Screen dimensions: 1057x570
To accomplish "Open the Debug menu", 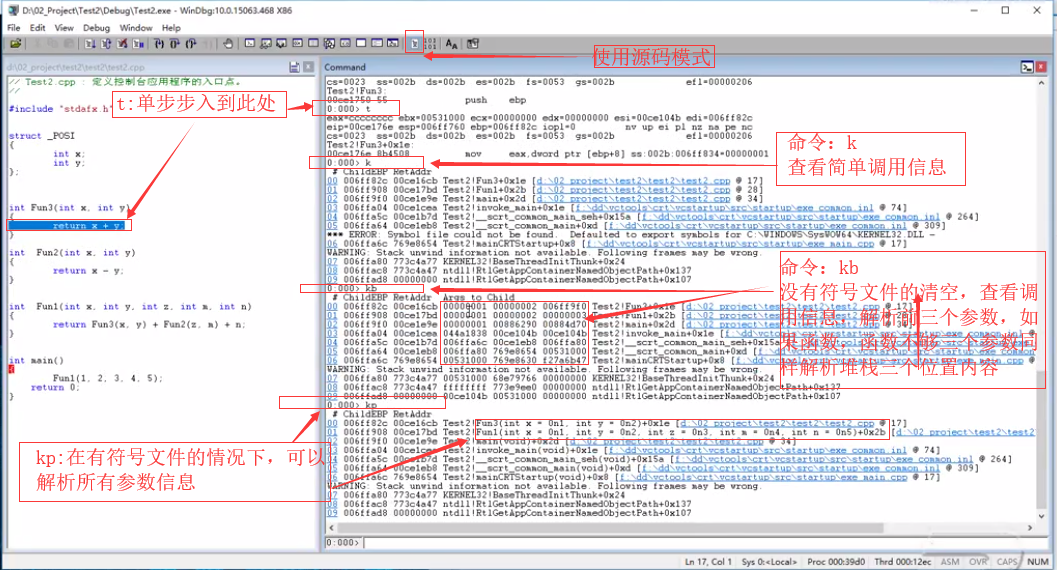I will [96, 28].
